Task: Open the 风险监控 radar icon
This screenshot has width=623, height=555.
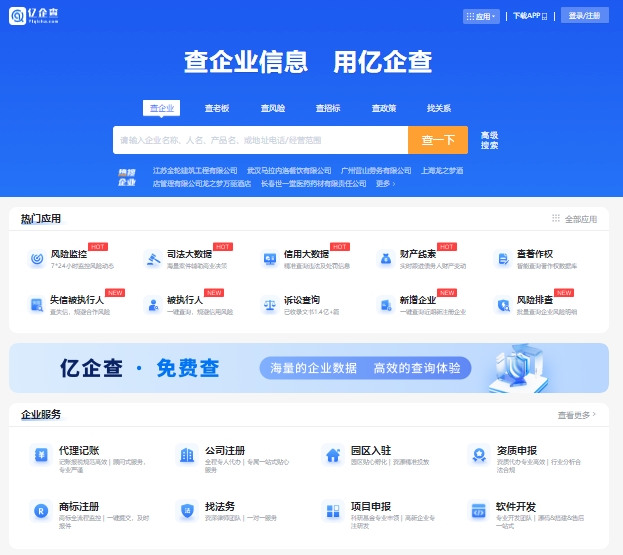Action: (37, 259)
